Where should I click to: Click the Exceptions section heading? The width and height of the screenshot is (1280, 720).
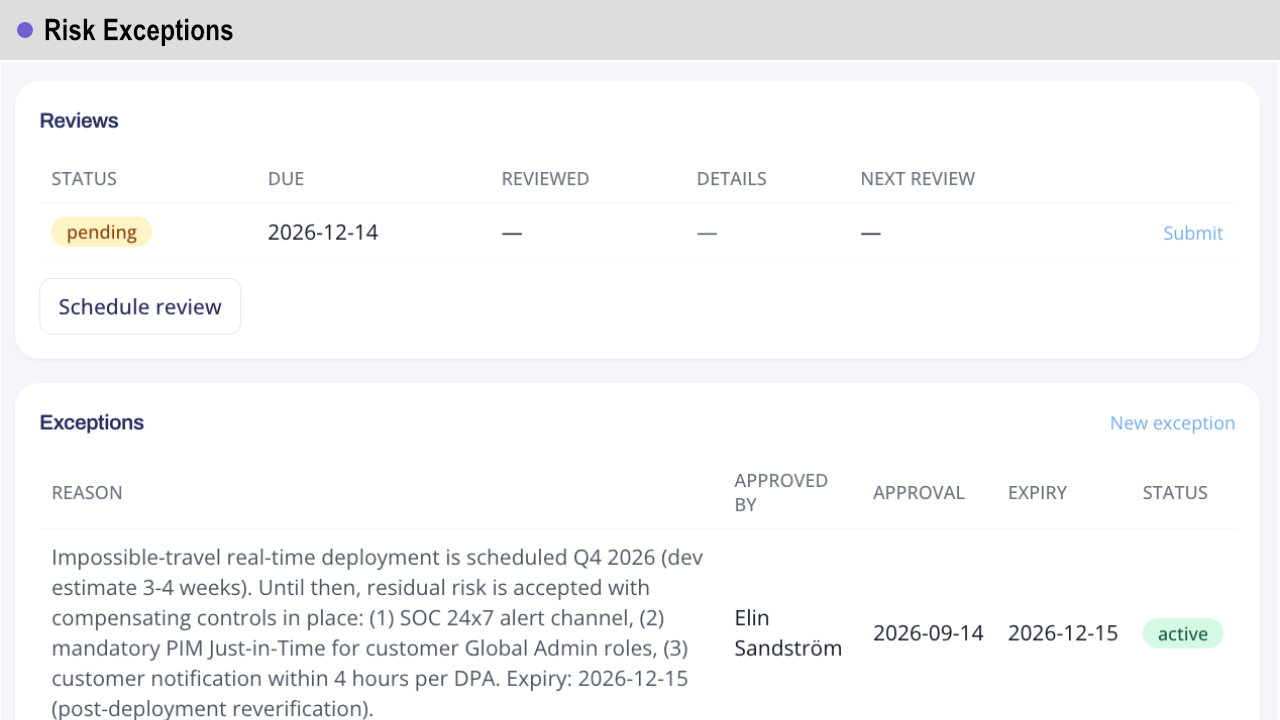coord(92,423)
